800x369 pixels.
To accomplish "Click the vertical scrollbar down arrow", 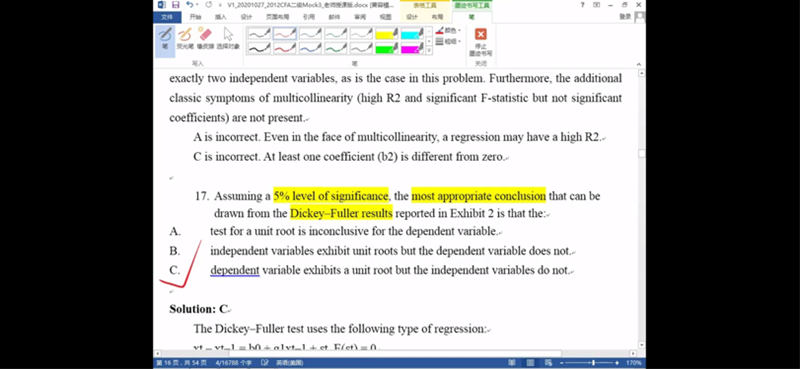I will [x=641, y=345].
